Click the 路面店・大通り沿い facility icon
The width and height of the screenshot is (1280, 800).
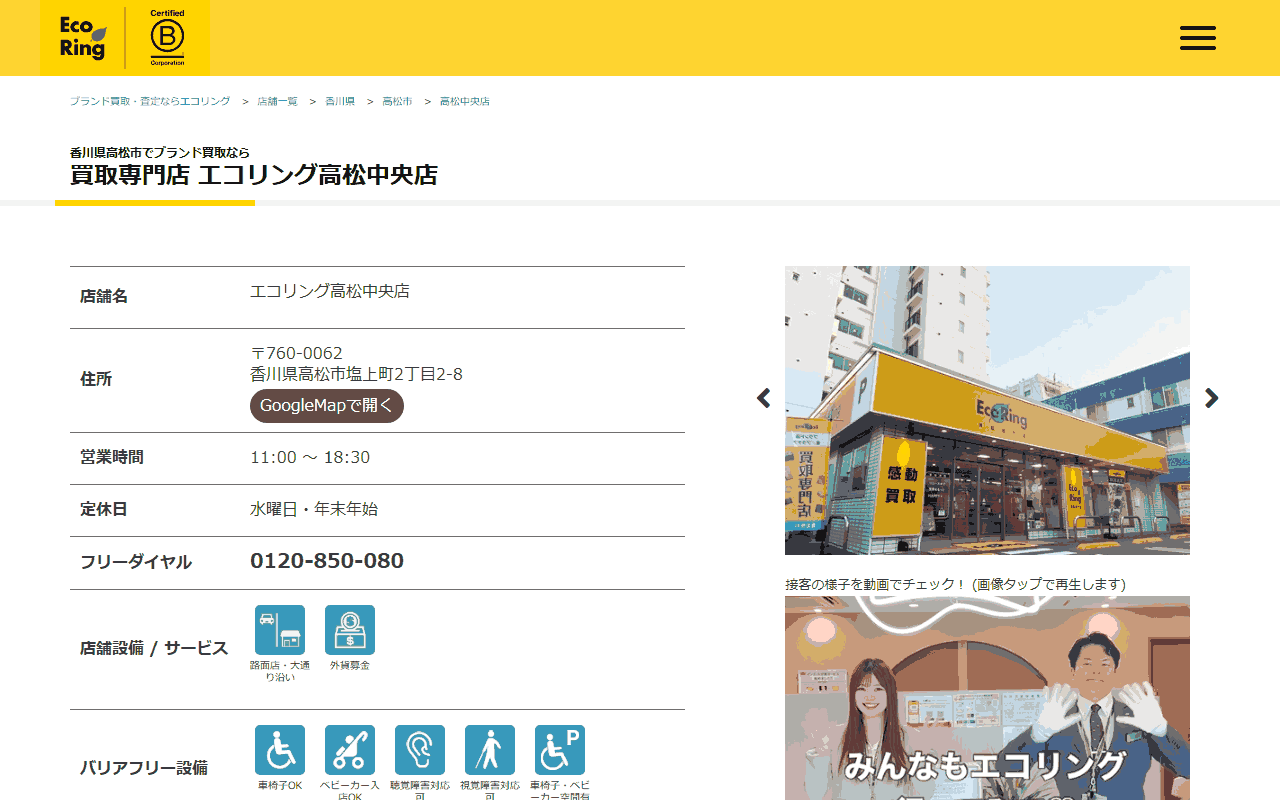click(280, 630)
